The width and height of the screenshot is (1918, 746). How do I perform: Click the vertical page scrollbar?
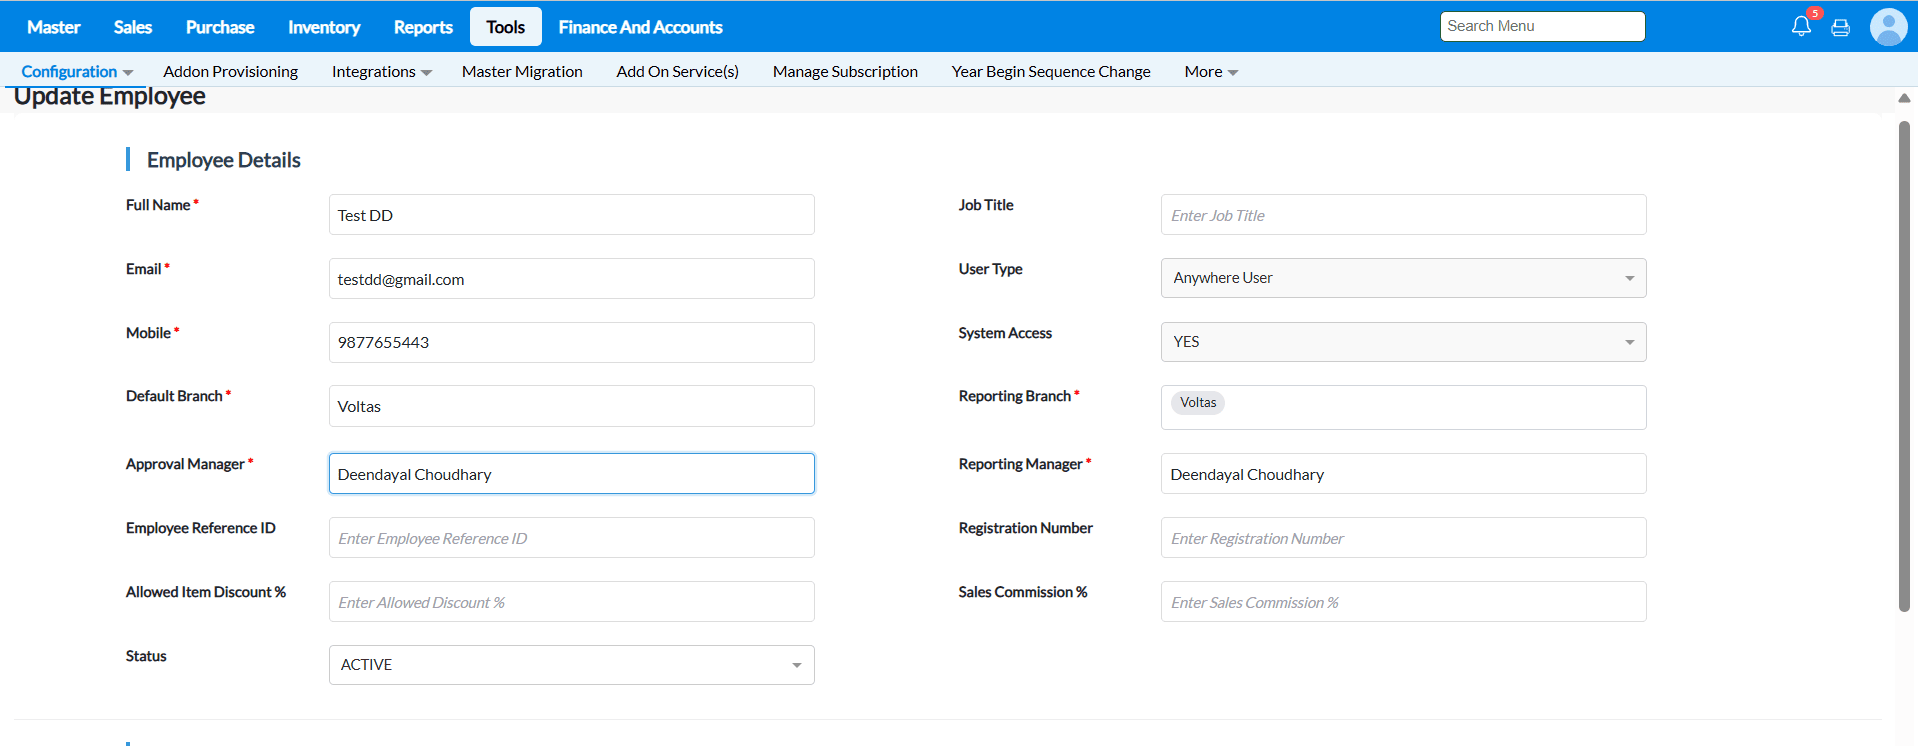1904,365
